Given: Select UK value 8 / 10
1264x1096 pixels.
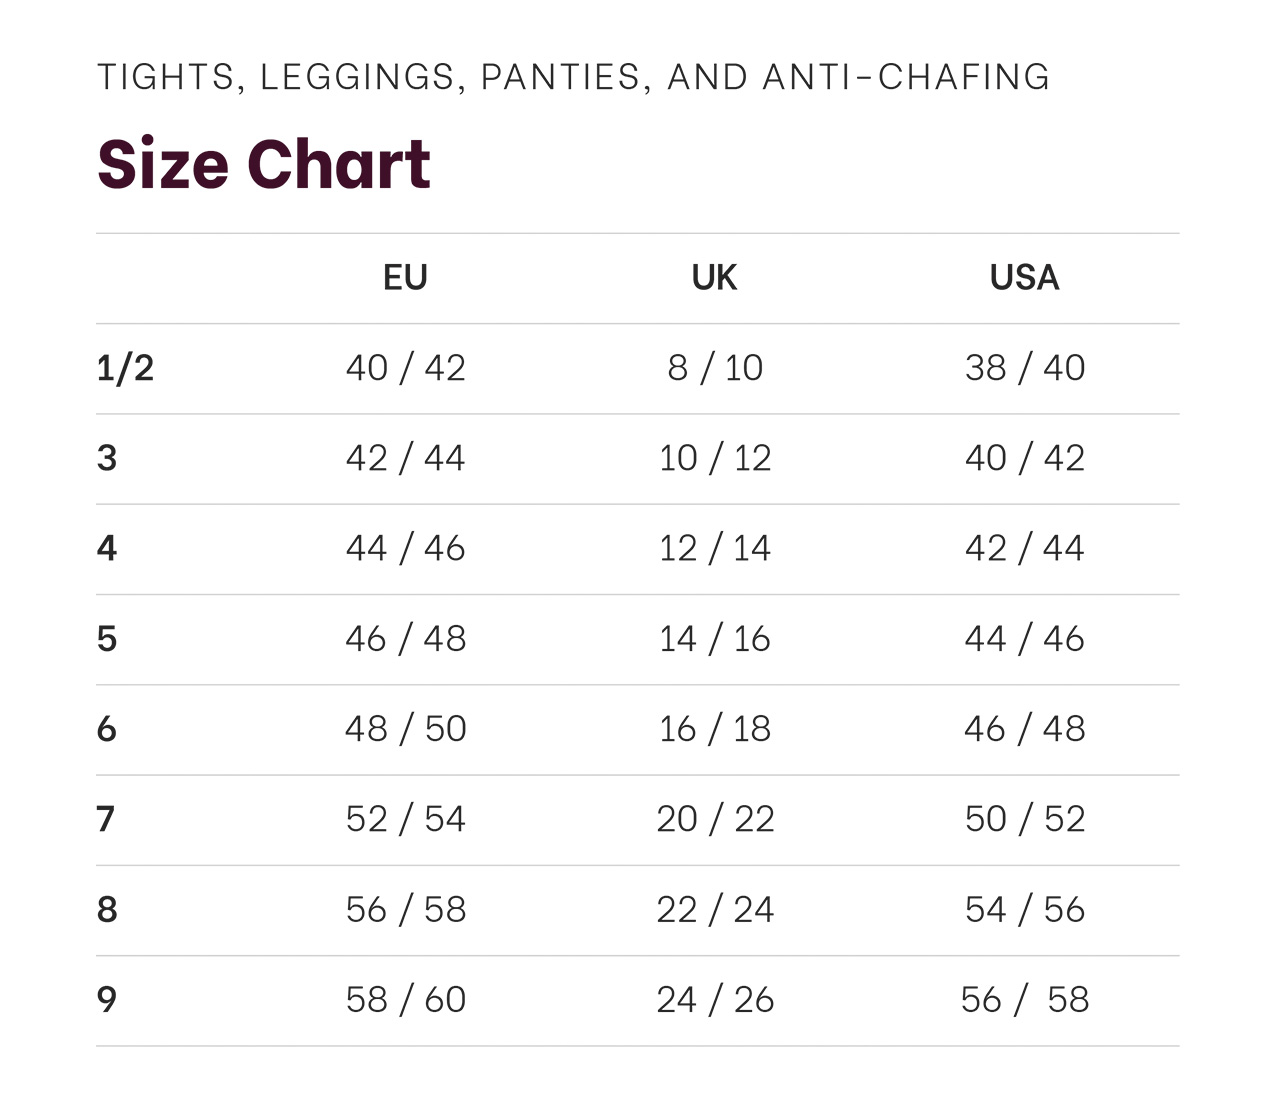Looking at the screenshot, I should [715, 368].
